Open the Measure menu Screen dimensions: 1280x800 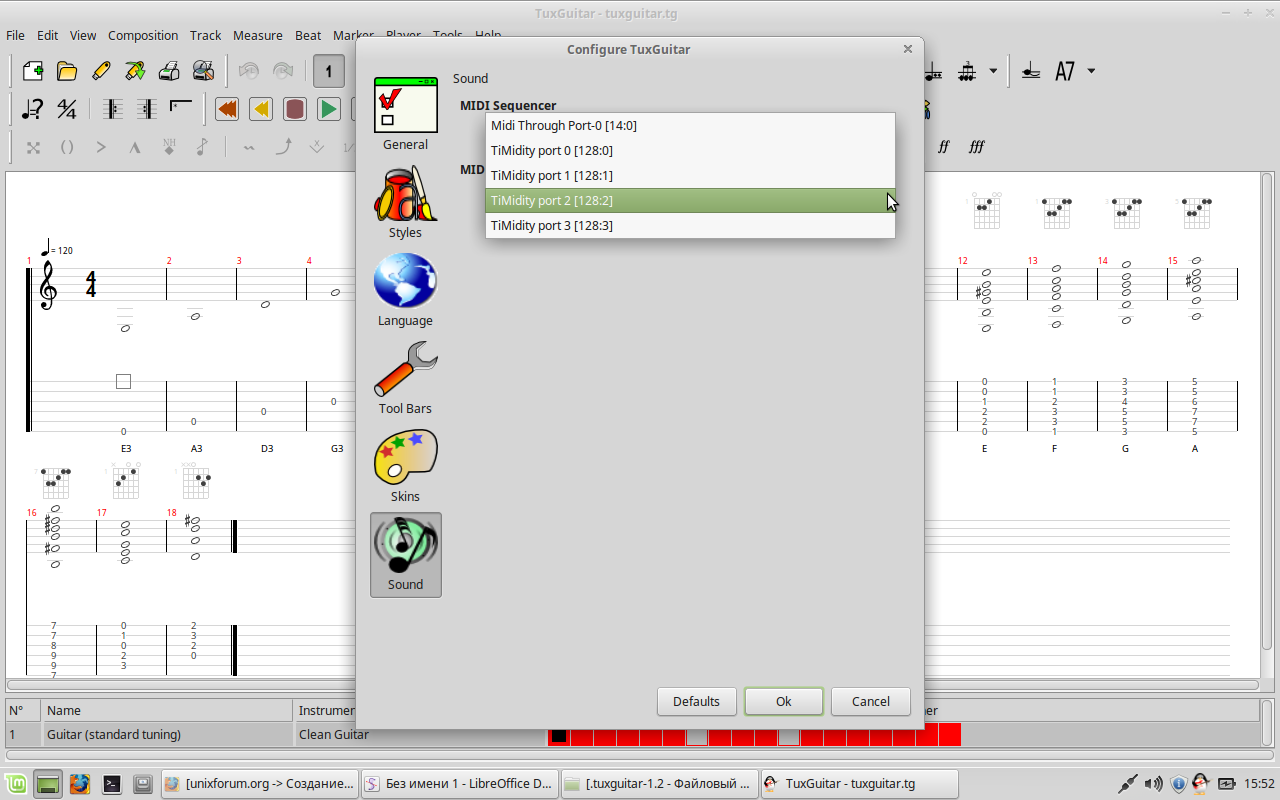click(x=258, y=35)
